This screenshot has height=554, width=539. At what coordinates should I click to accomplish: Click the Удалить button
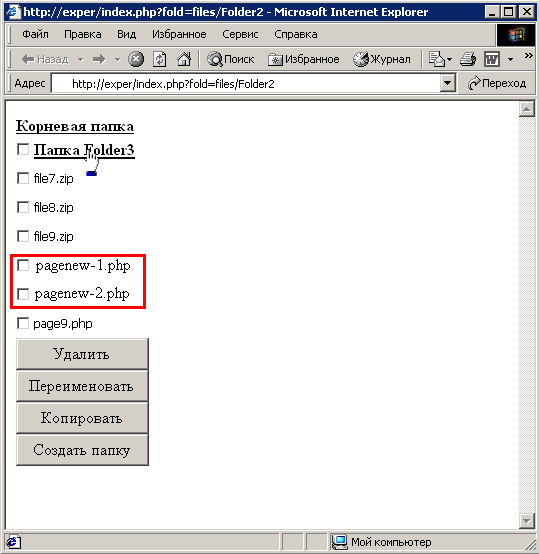click(x=82, y=354)
